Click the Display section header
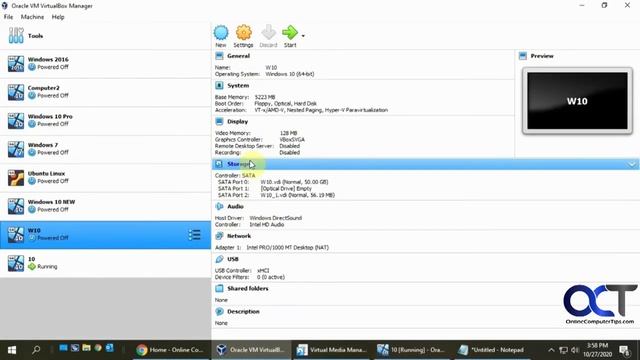 (238, 122)
